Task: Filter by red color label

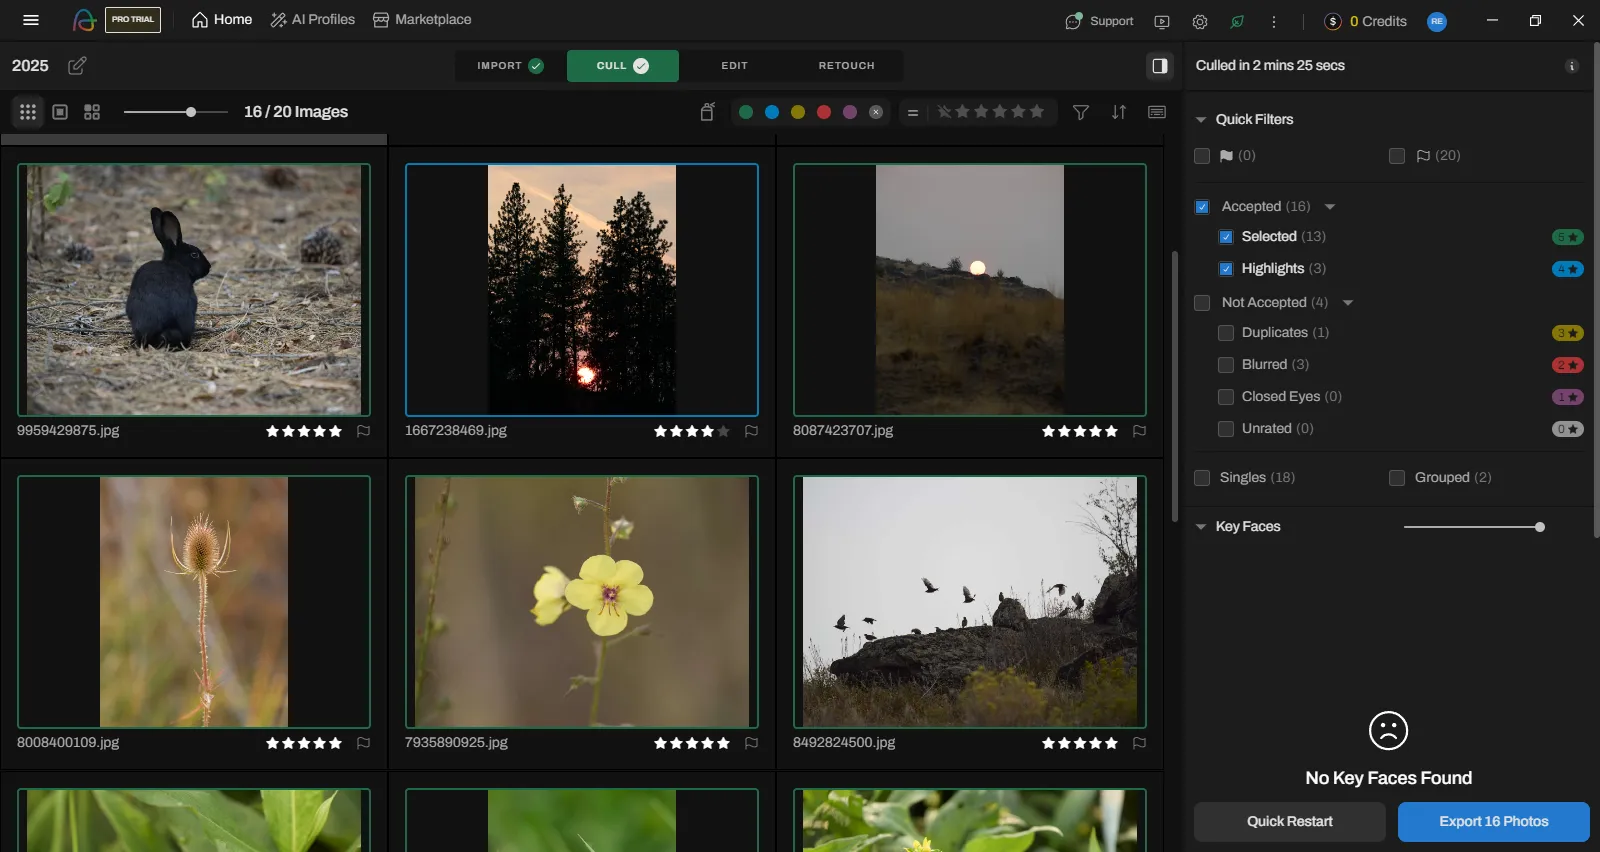Action: click(824, 112)
